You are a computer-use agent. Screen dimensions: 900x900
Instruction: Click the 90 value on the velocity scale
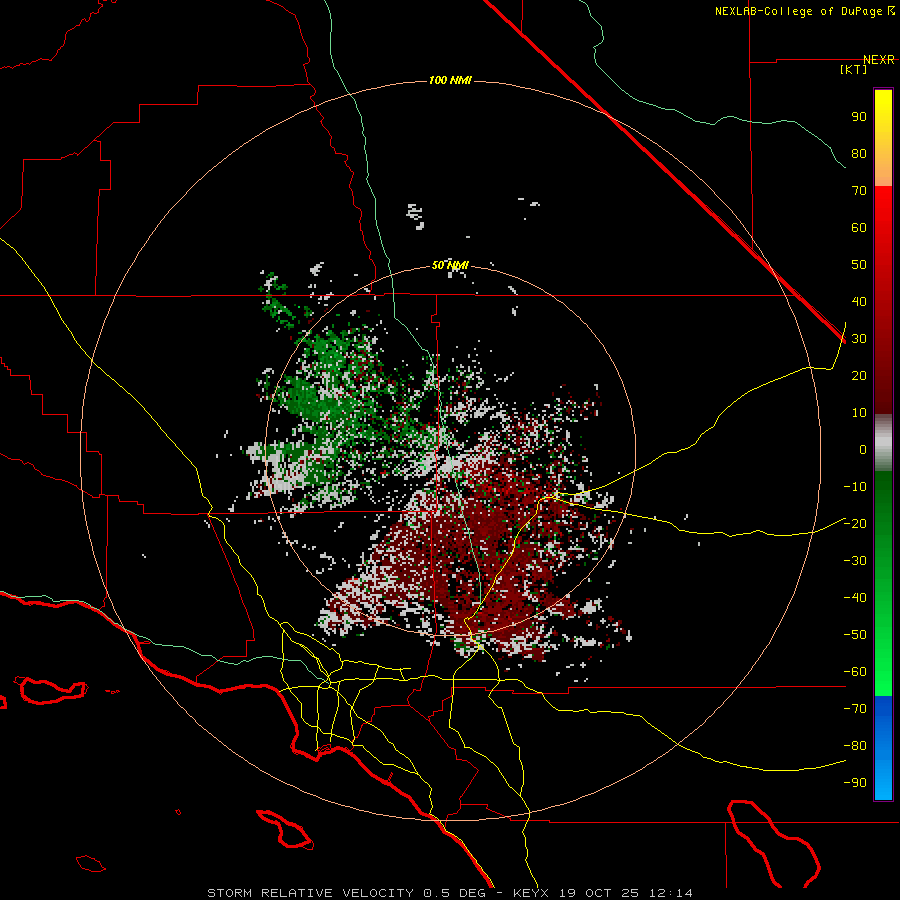pyautogui.click(x=859, y=117)
